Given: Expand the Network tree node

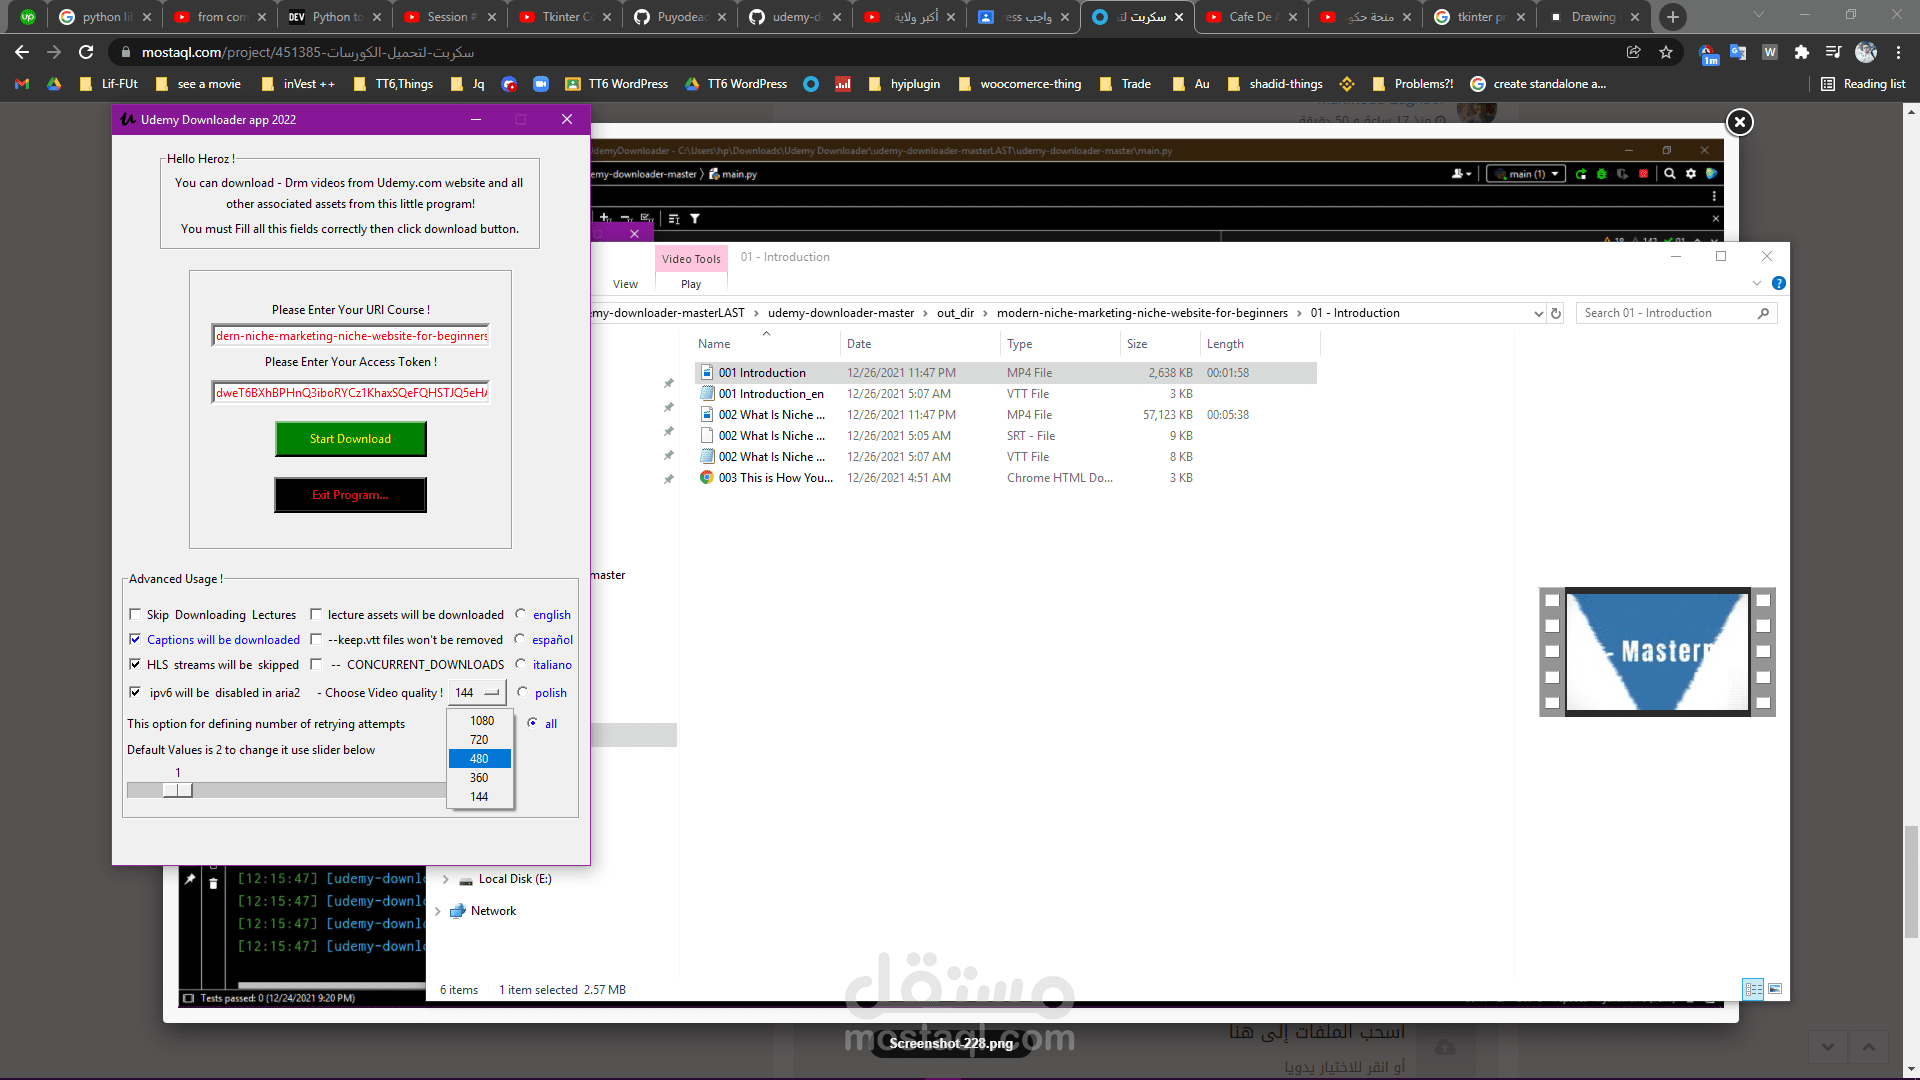Looking at the screenshot, I should point(438,911).
